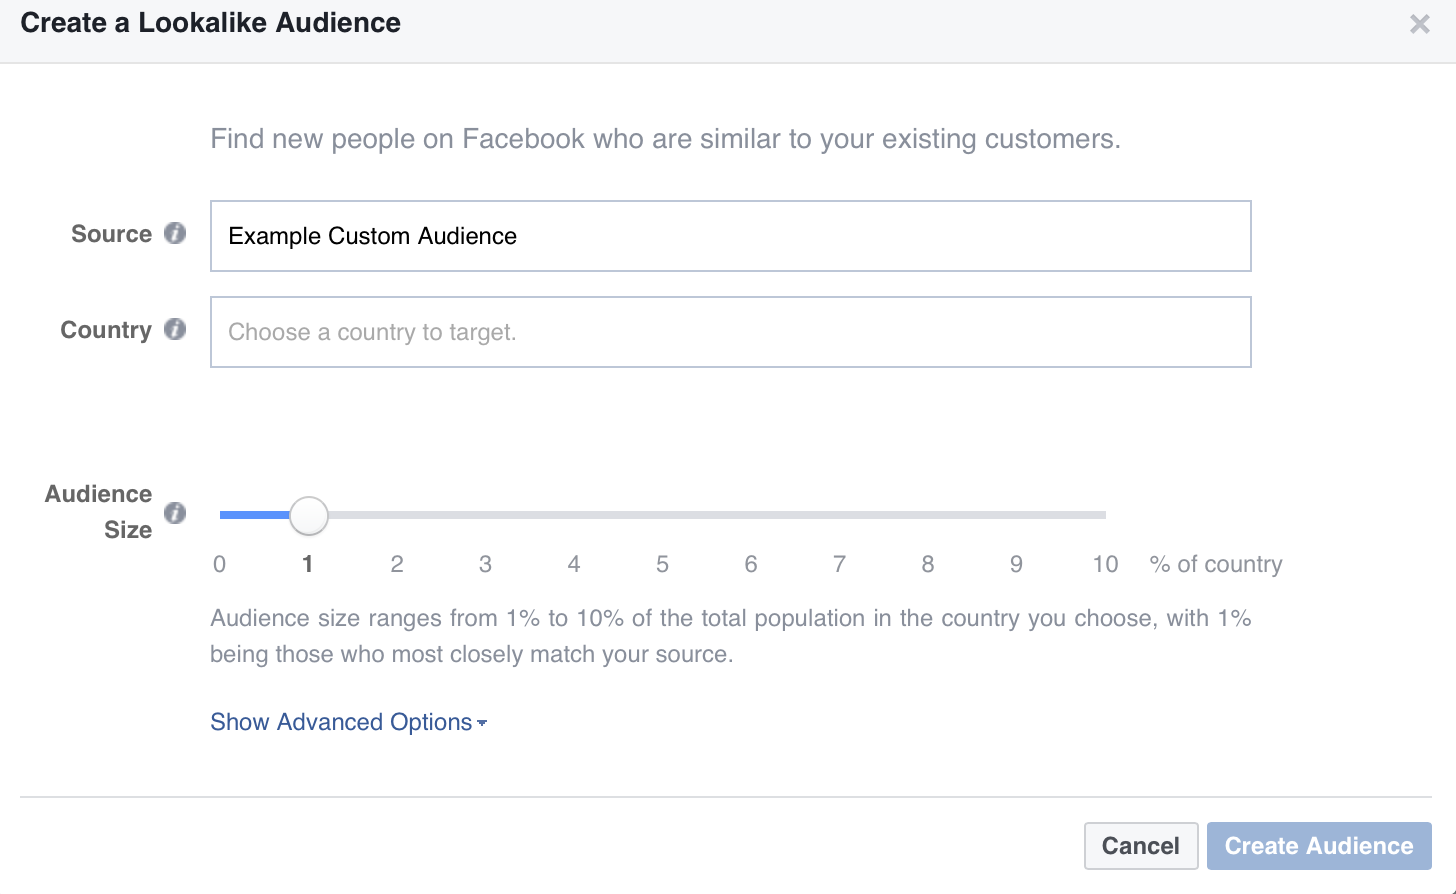Click the Source field with Example Custom Audience
Viewport: 1456px width, 894px height.
tap(730, 236)
